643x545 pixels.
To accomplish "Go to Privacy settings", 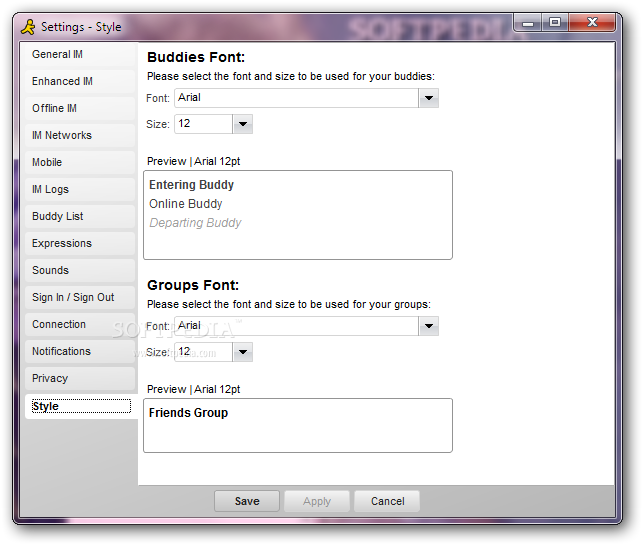I will pos(80,379).
